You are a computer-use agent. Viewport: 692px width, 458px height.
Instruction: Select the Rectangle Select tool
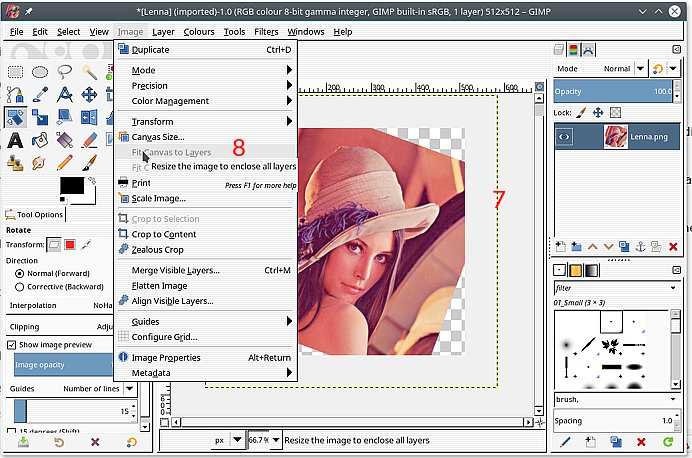[x=15, y=72]
